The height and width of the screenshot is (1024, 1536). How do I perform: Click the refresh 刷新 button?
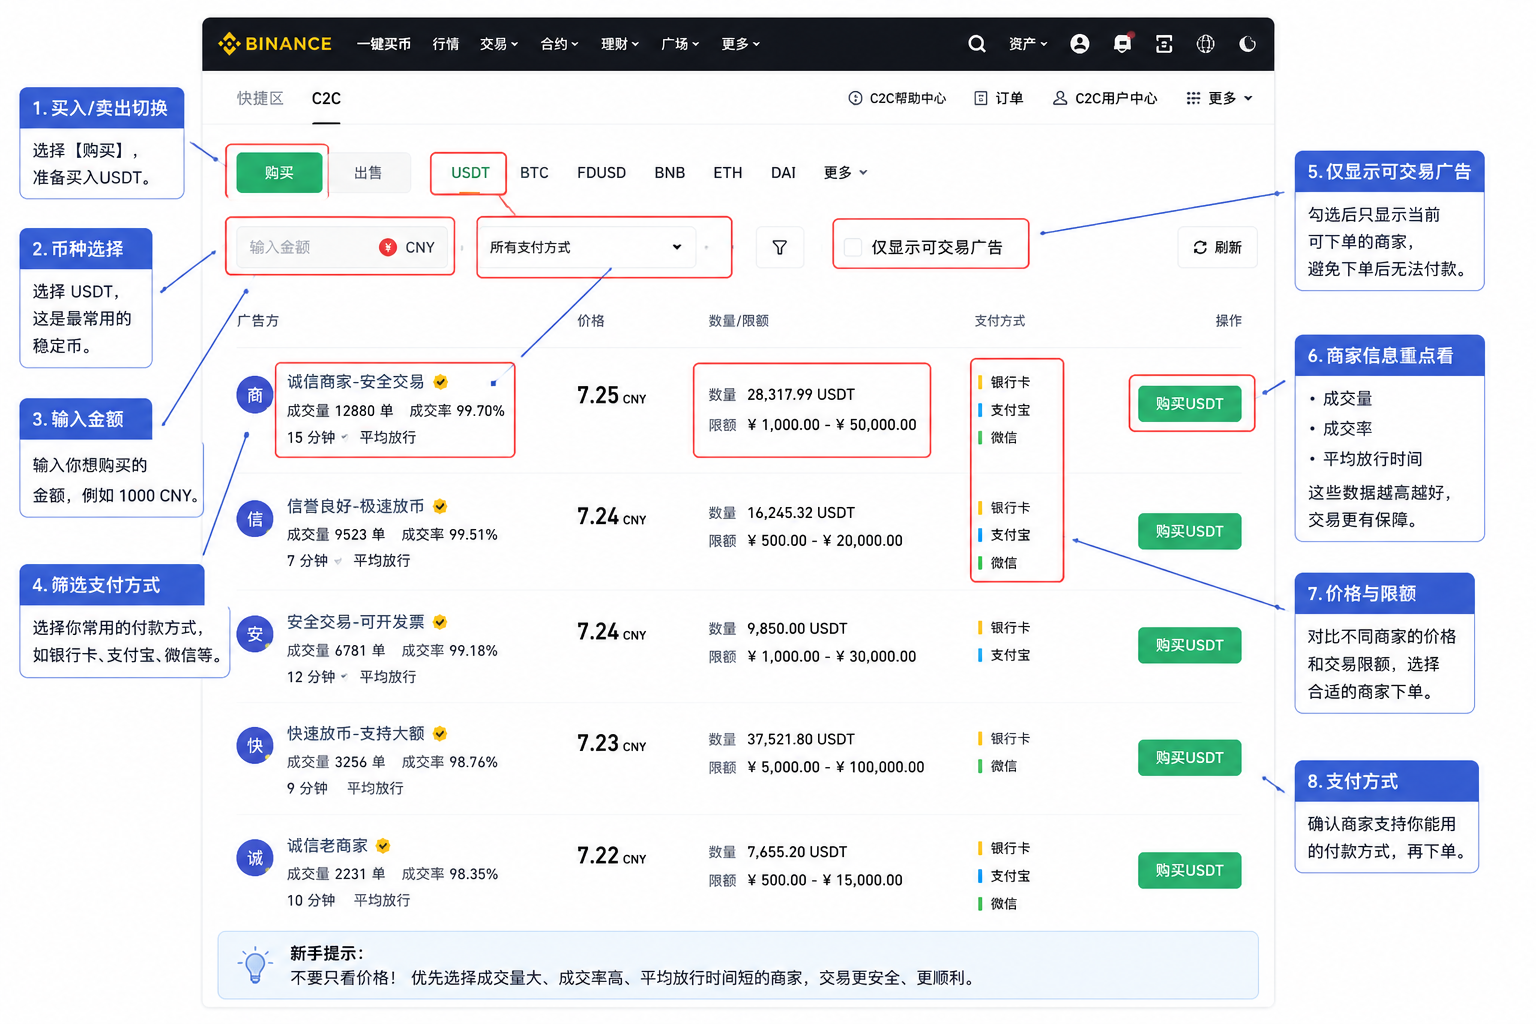(1217, 247)
